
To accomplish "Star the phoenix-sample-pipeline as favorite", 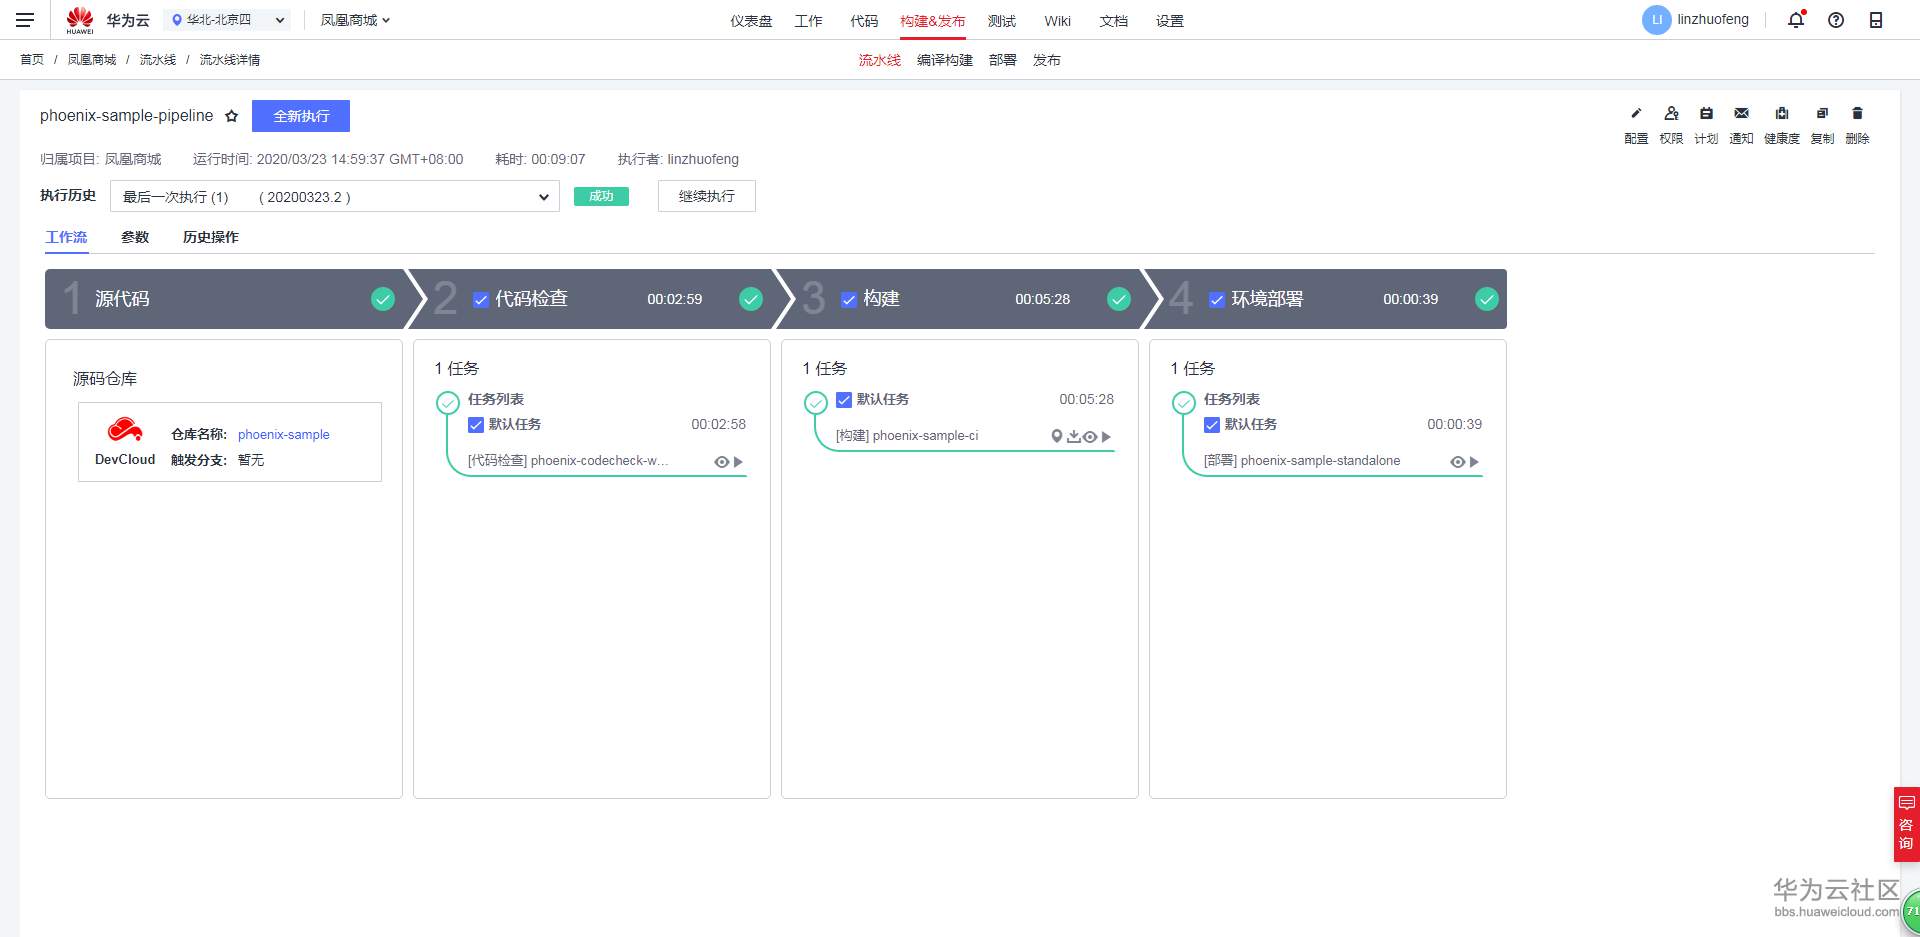I will (x=232, y=116).
